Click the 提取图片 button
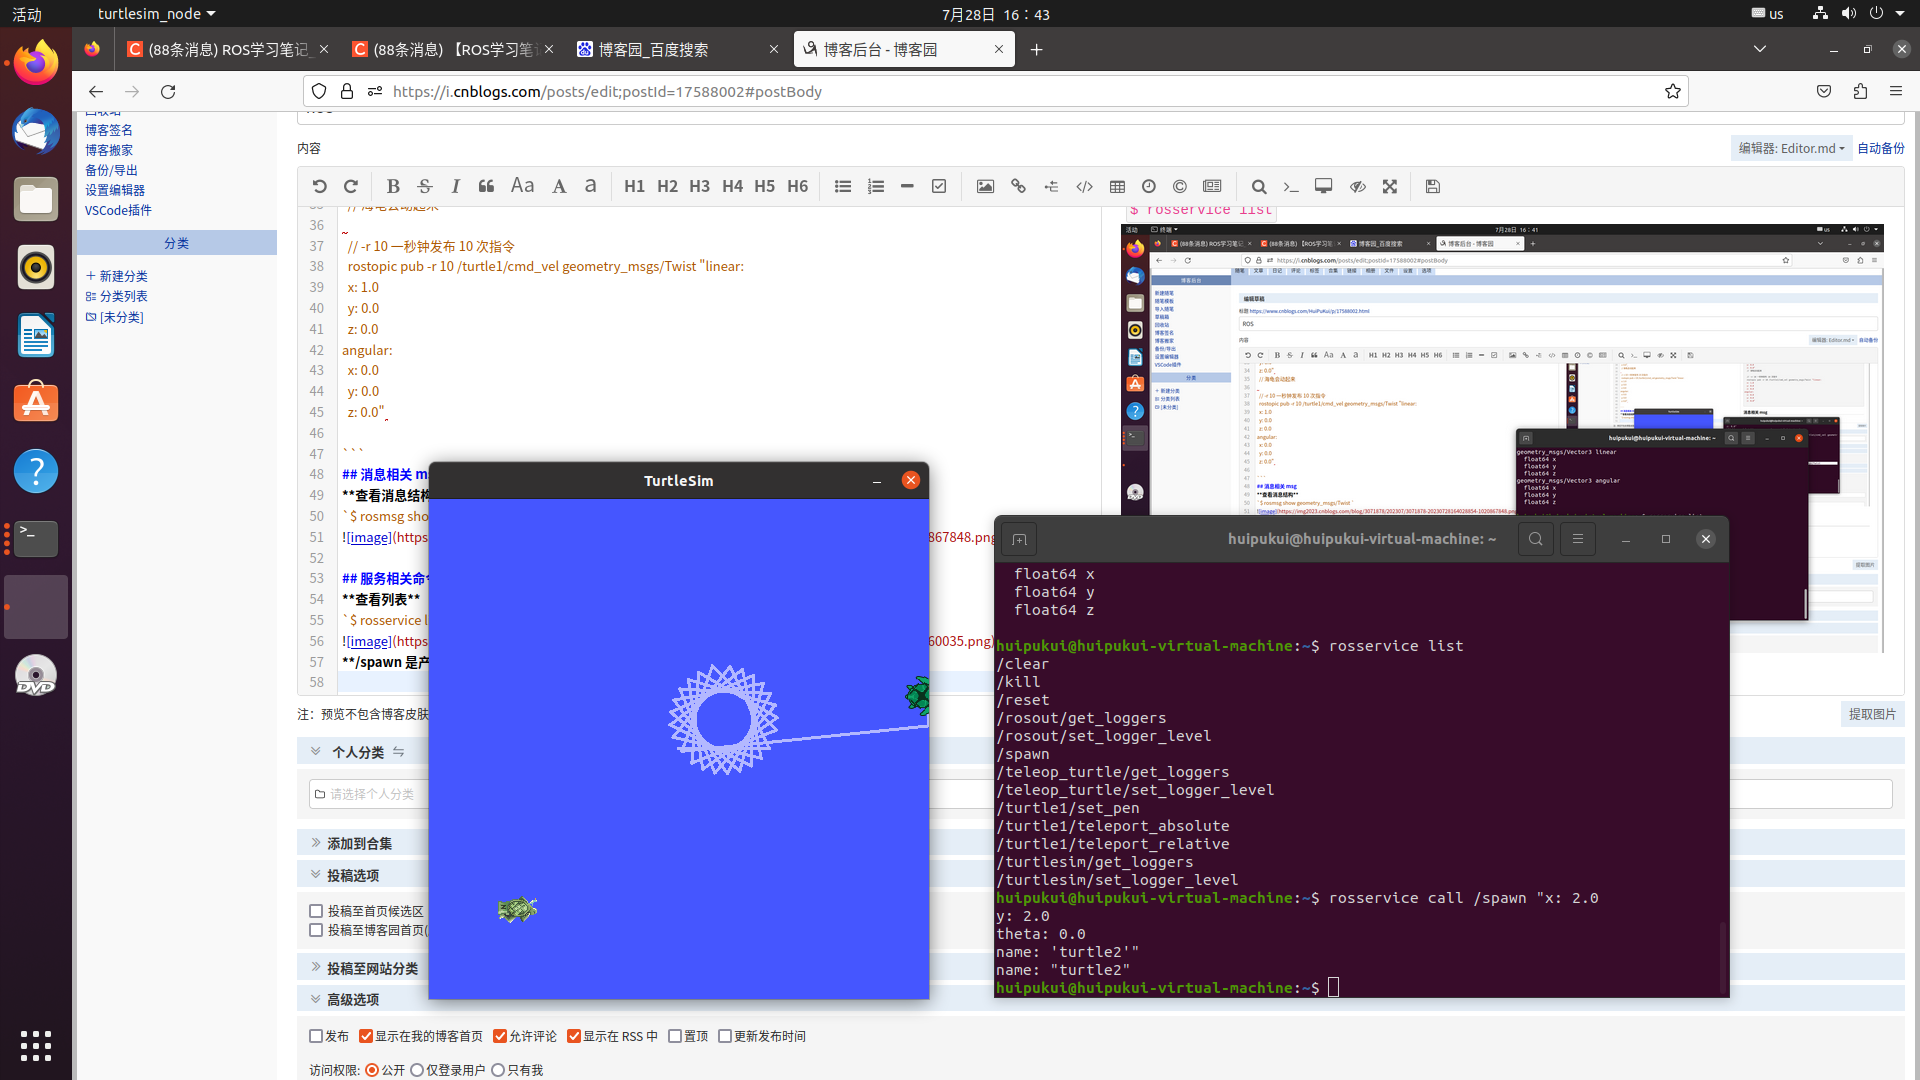The width and height of the screenshot is (1920, 1080). 1872,714
